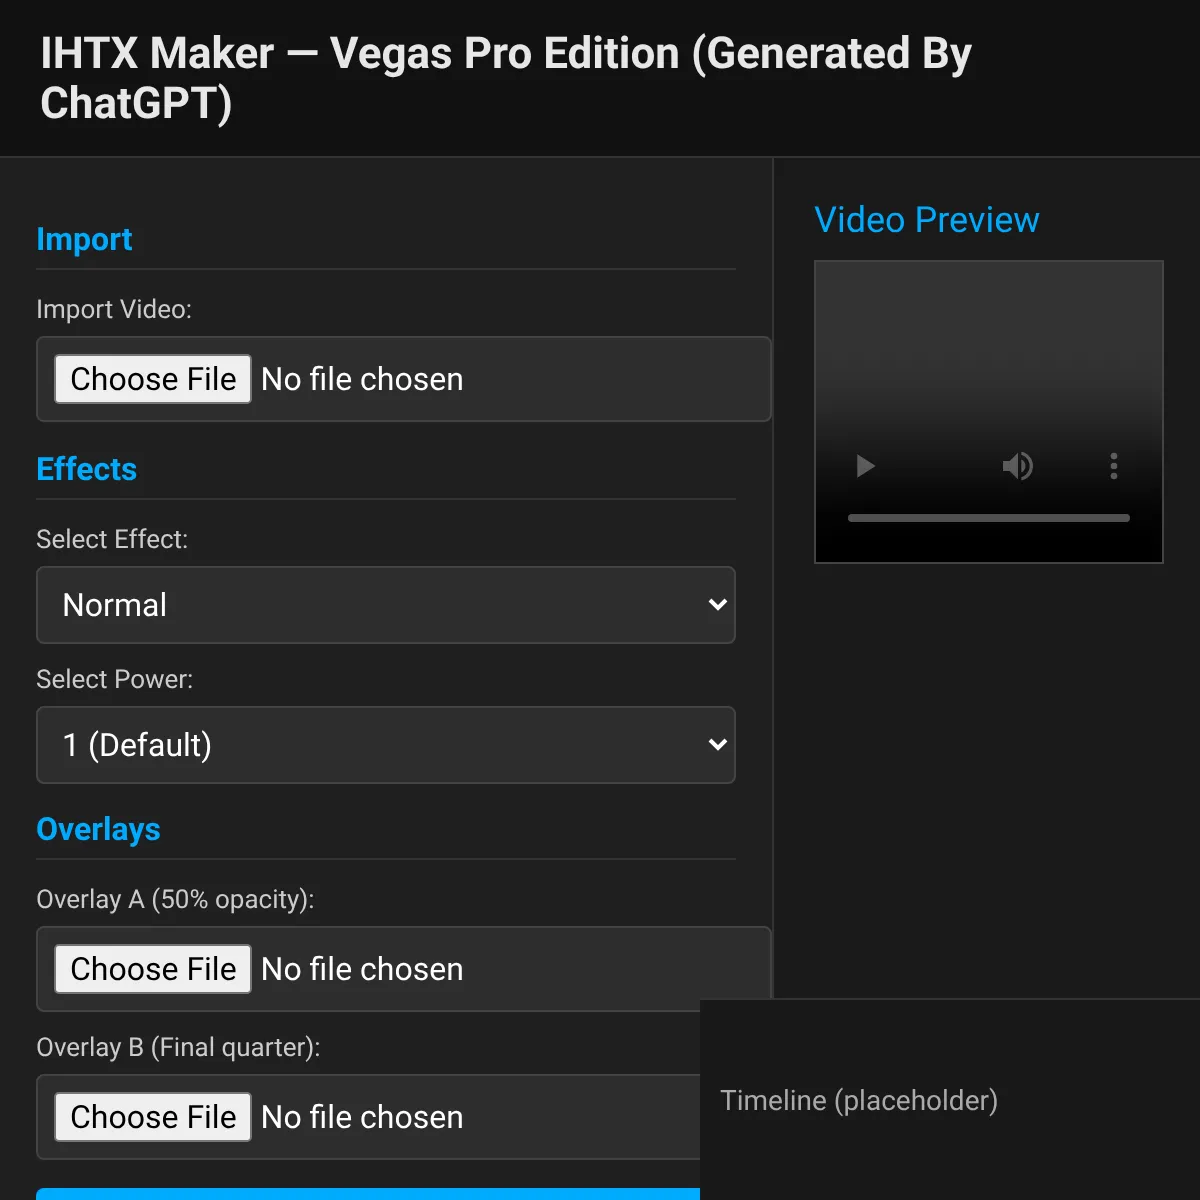Choose a file for Overlay B
This screenshot has width=1200, height=1200.
(153, 1117)
